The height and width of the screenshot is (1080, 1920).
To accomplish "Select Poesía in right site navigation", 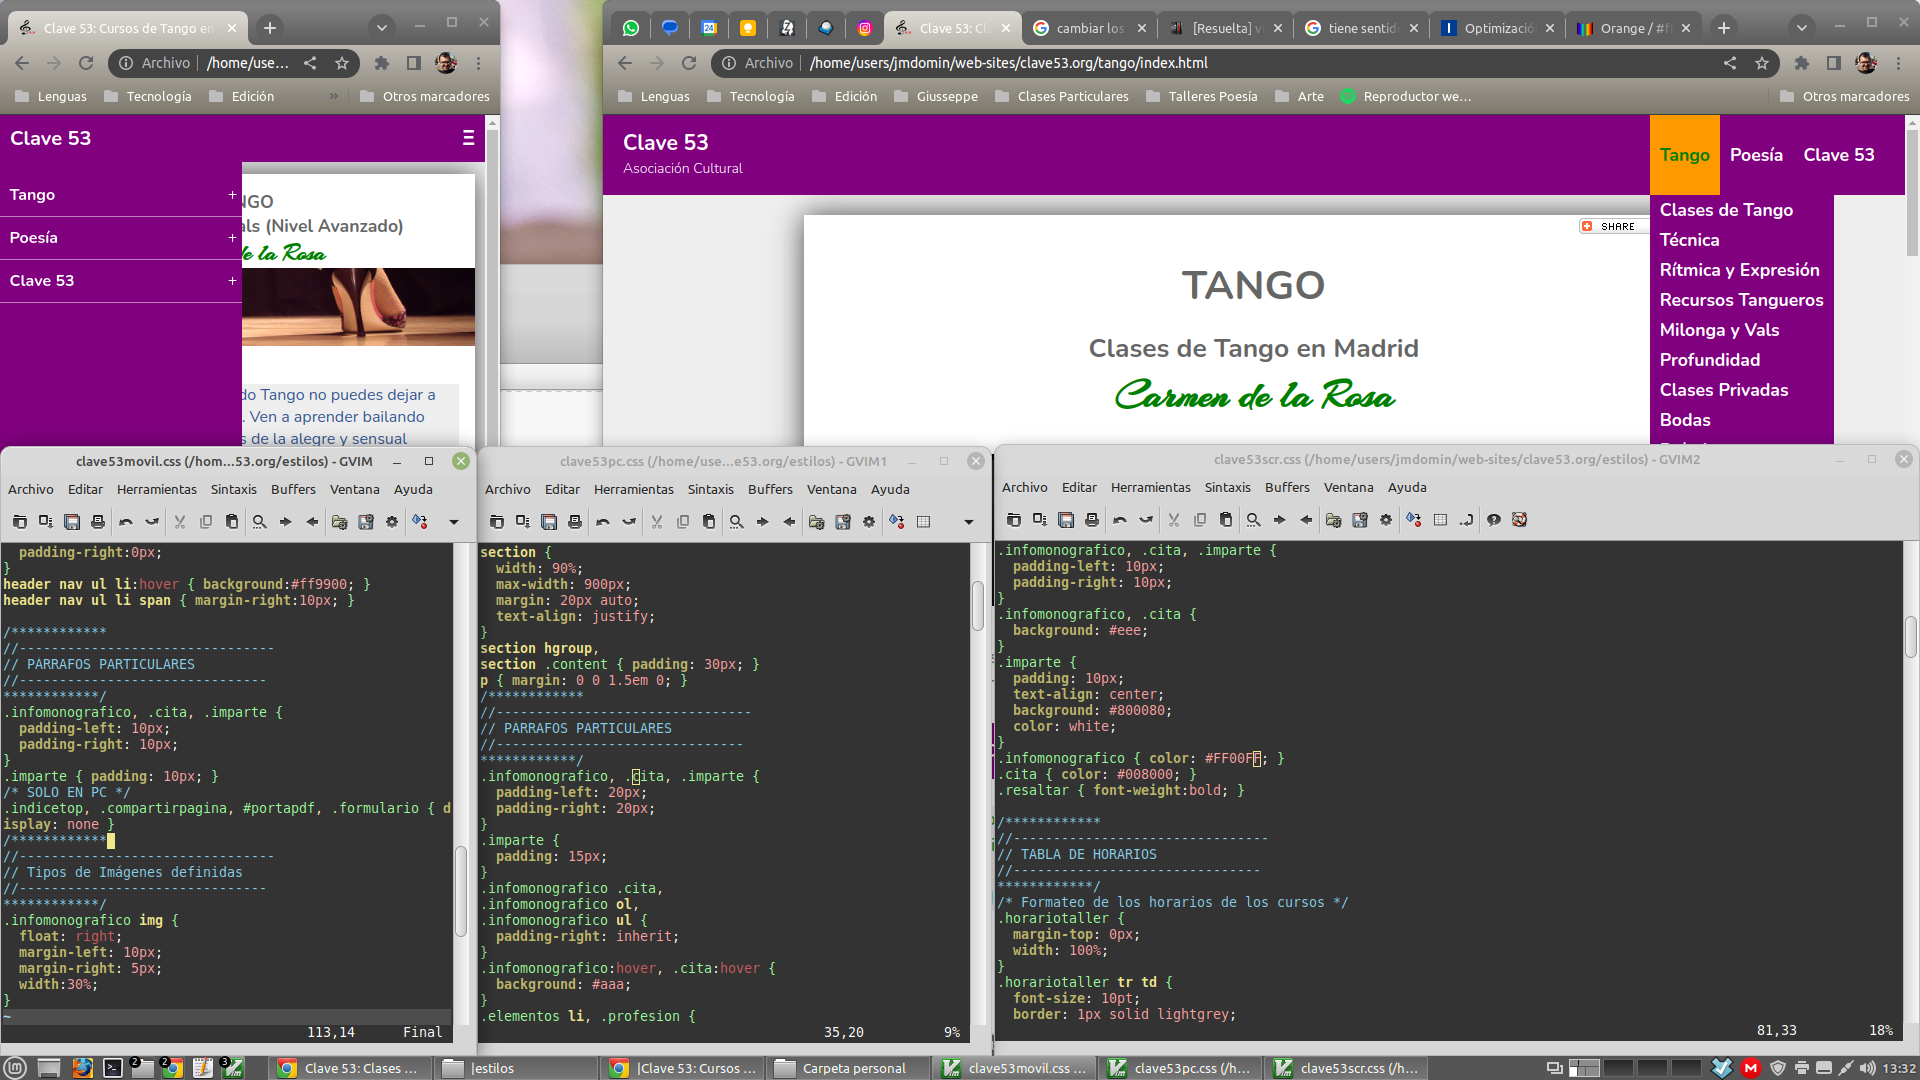I will (x=1756, y=155).
